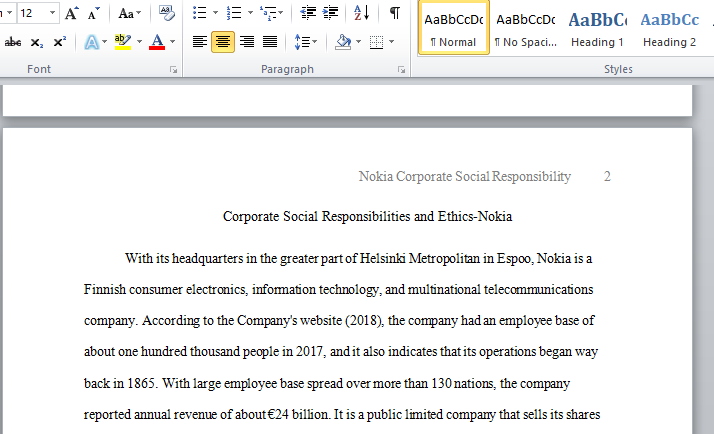714x434 pixels.
Task: Apply red font color
Action: [157, 42]
